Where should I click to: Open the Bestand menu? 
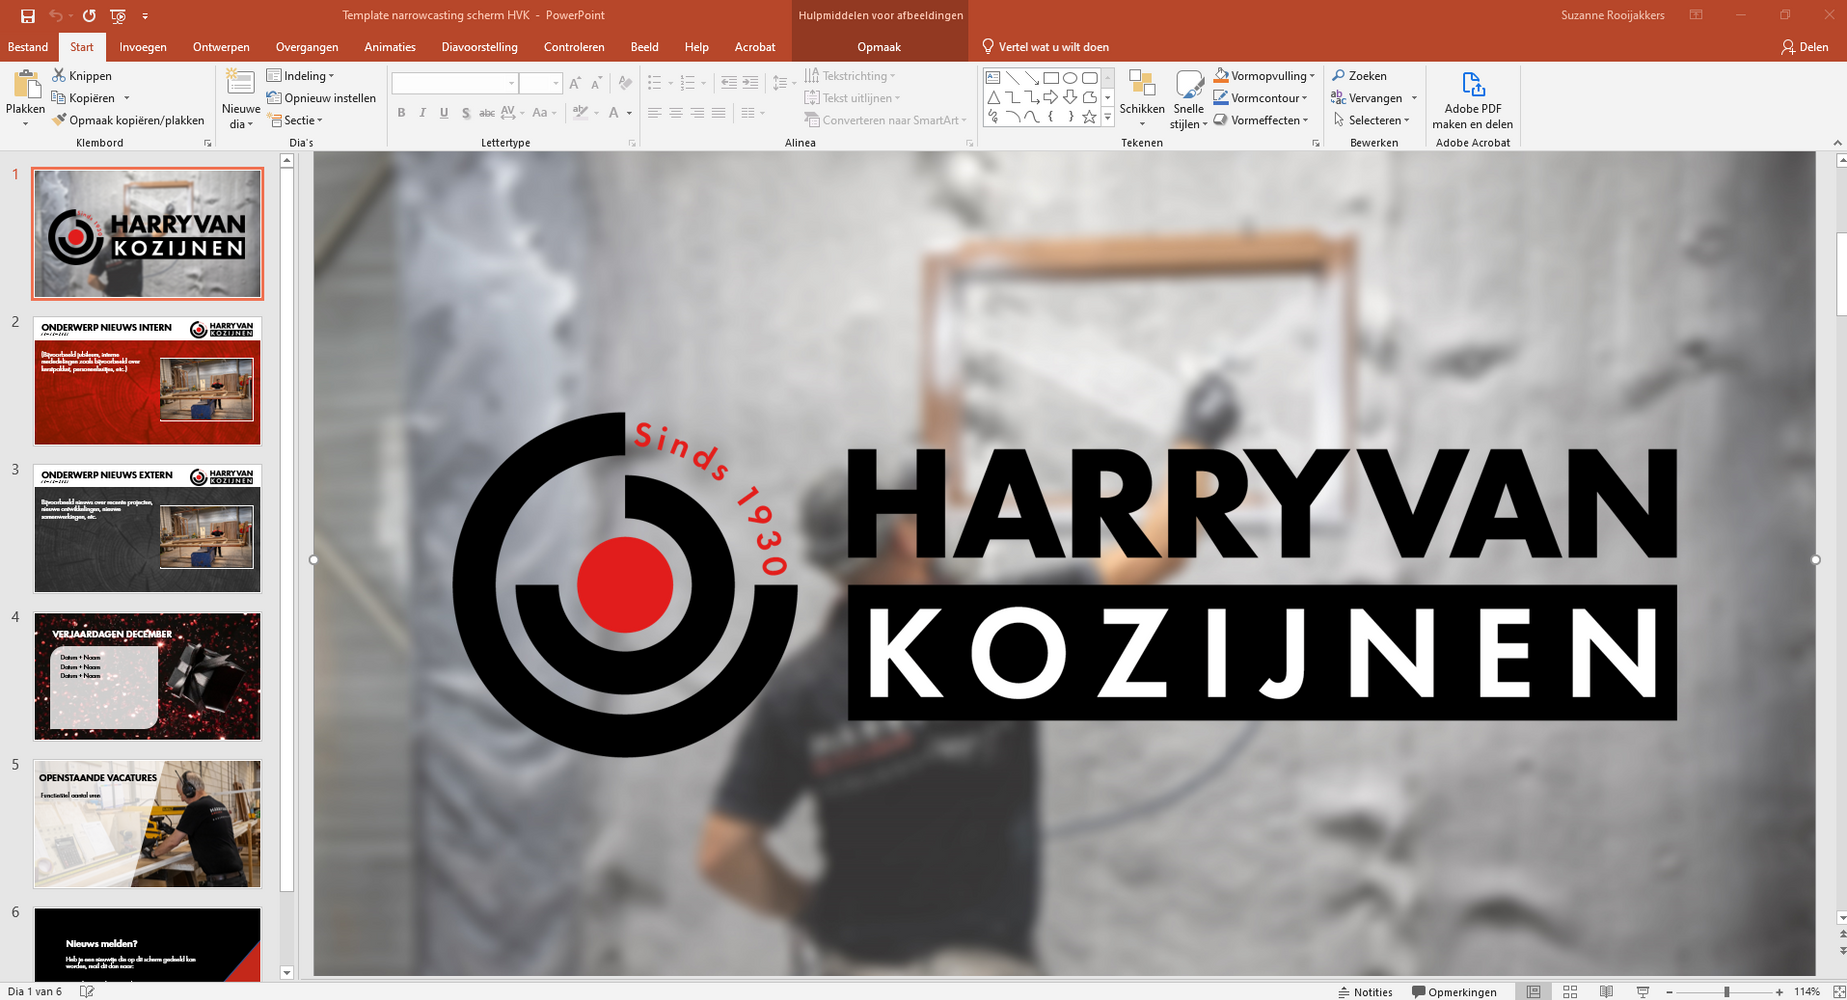point(28,47)
